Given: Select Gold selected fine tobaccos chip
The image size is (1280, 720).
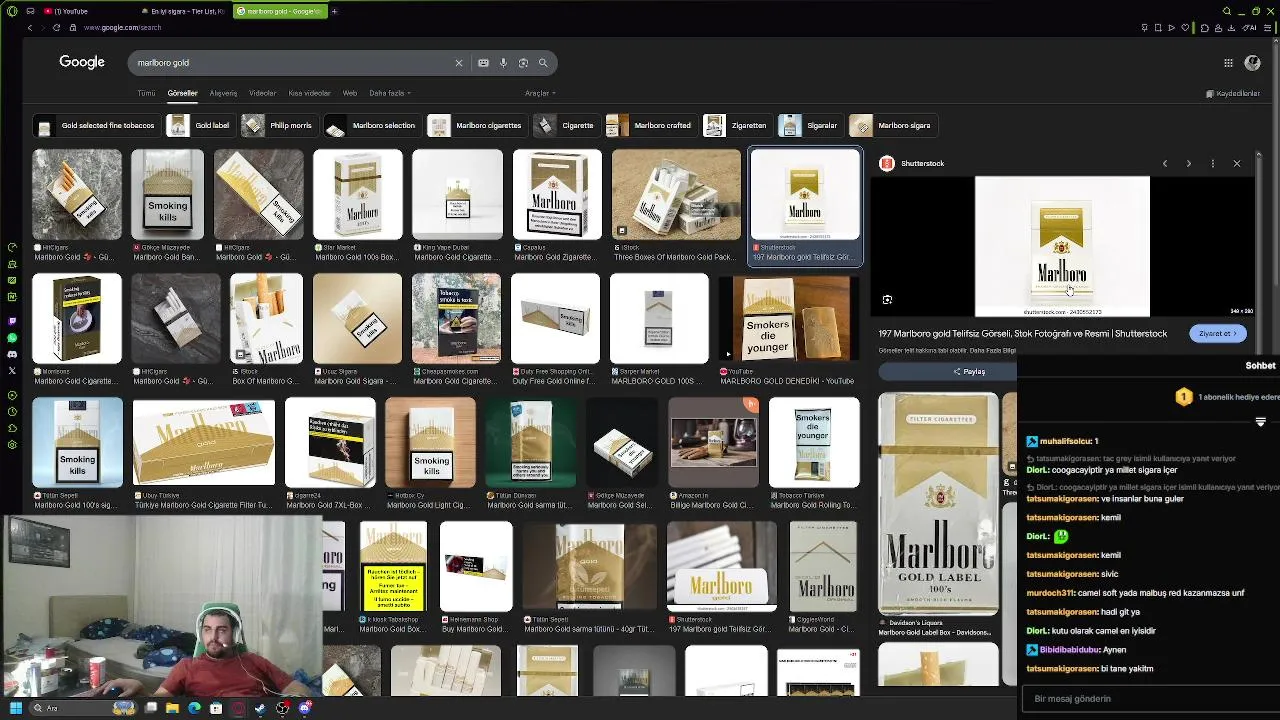Looking at the screenshot, I should coord(96,125).
